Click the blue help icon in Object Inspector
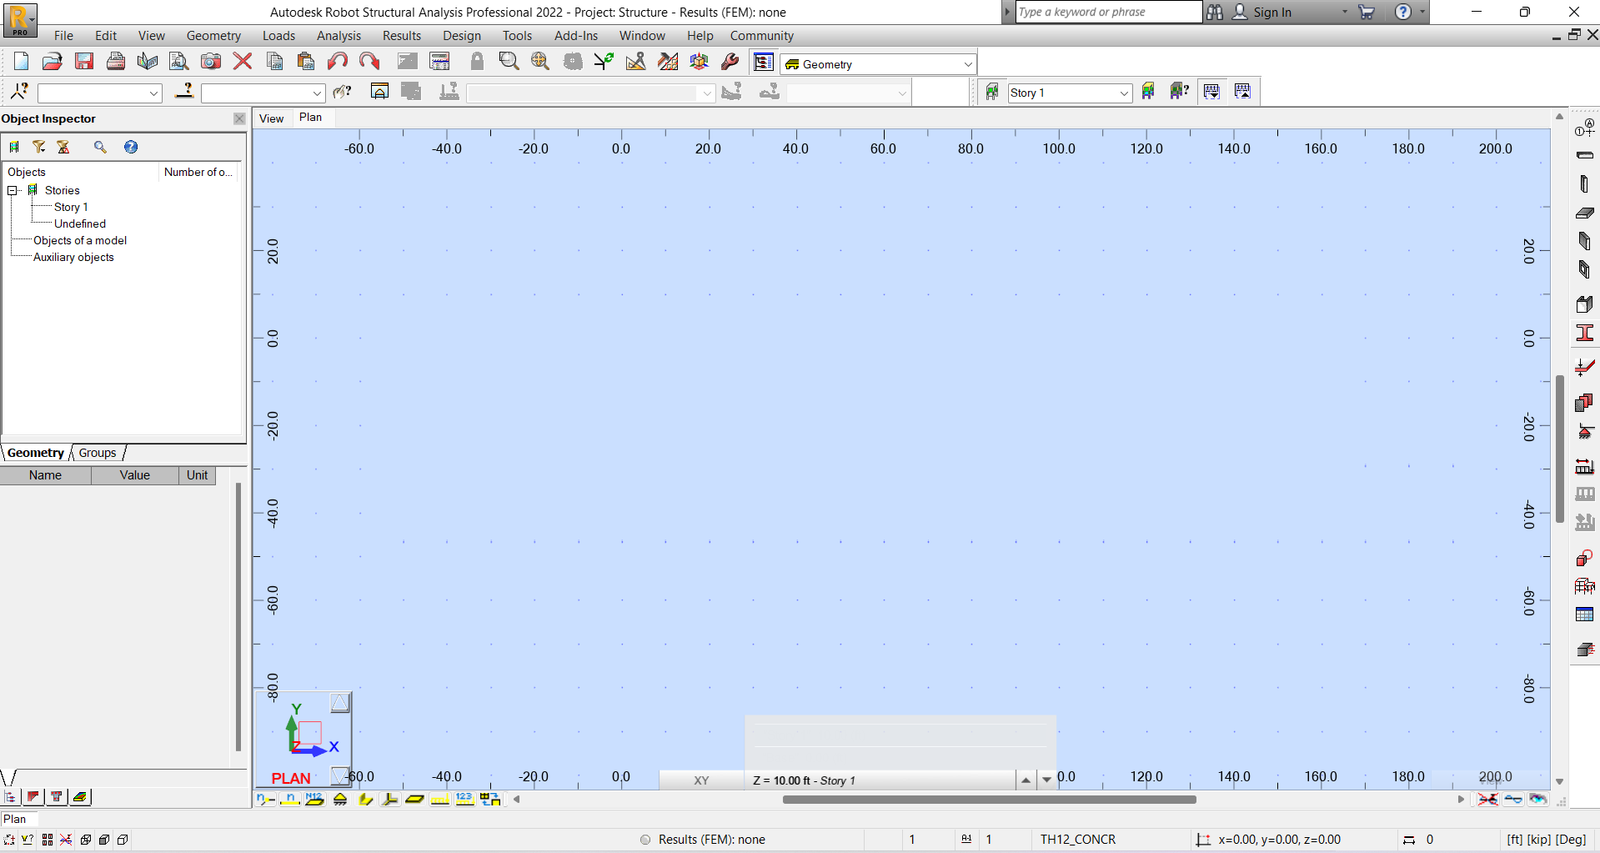Viewport: 1600px width, 853px height. (131, 147)
